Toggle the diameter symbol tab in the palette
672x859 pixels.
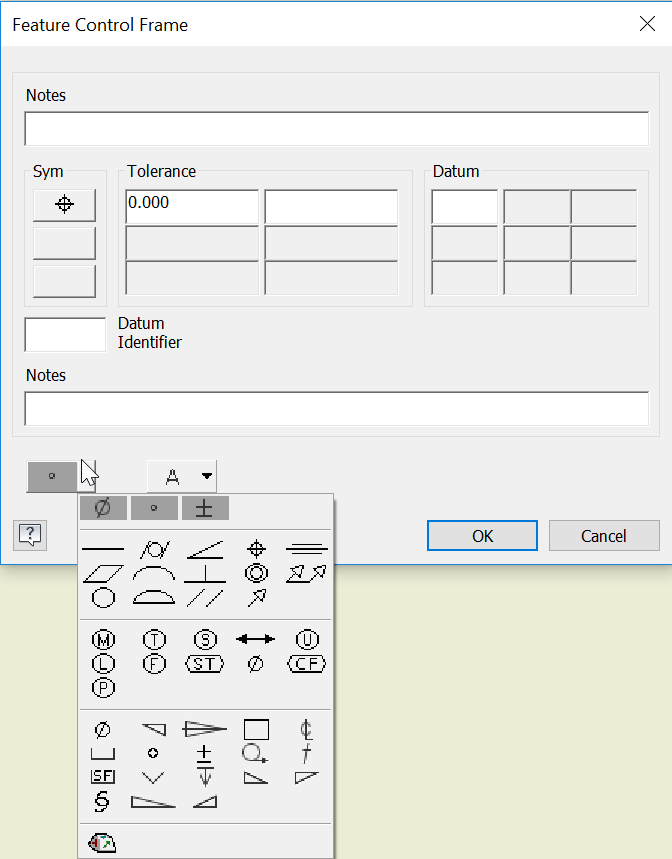[101, 507]
